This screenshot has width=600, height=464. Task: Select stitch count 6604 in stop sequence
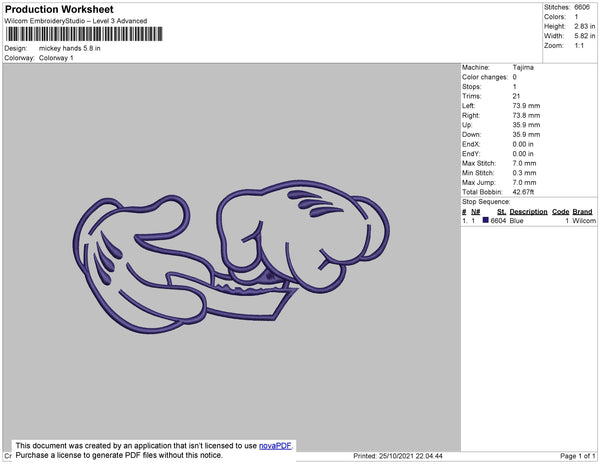[498, 221]
